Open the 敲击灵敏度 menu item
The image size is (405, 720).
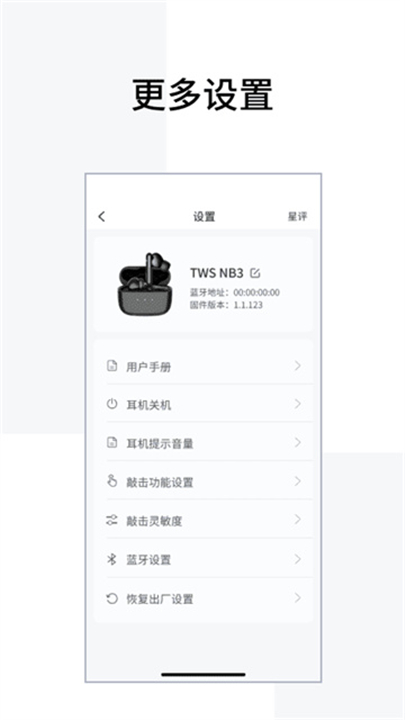coord(203,520)
